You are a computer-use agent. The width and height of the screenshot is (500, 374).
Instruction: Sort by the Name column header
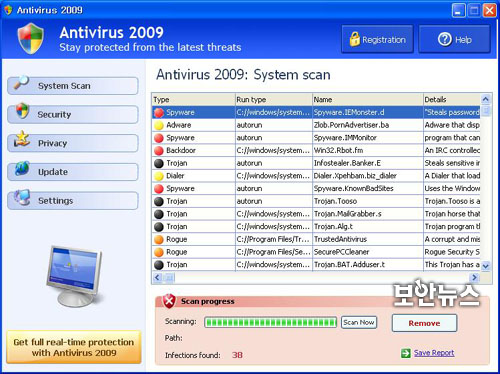(x=368, y=99)
